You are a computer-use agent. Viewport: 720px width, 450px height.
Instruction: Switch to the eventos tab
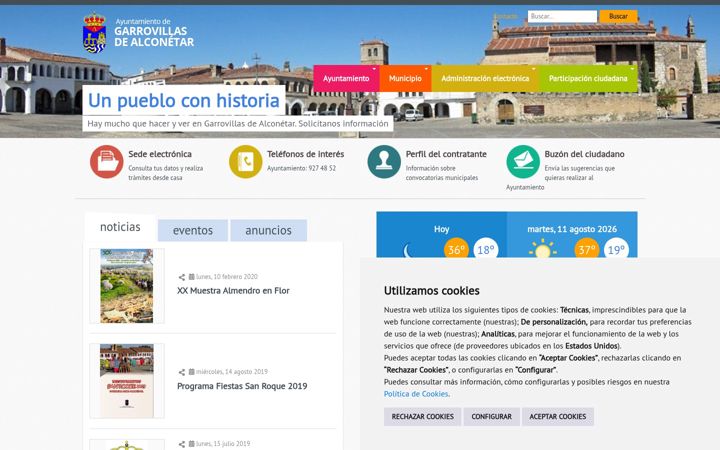(193, 230)
